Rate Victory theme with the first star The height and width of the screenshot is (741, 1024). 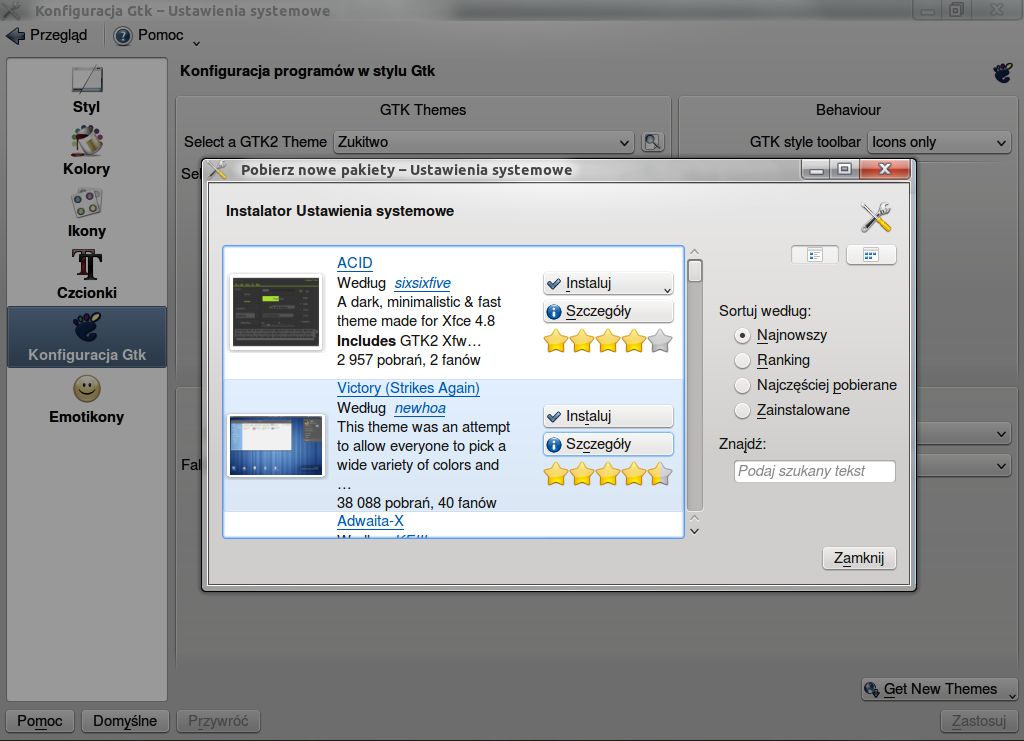coord(556,474)
